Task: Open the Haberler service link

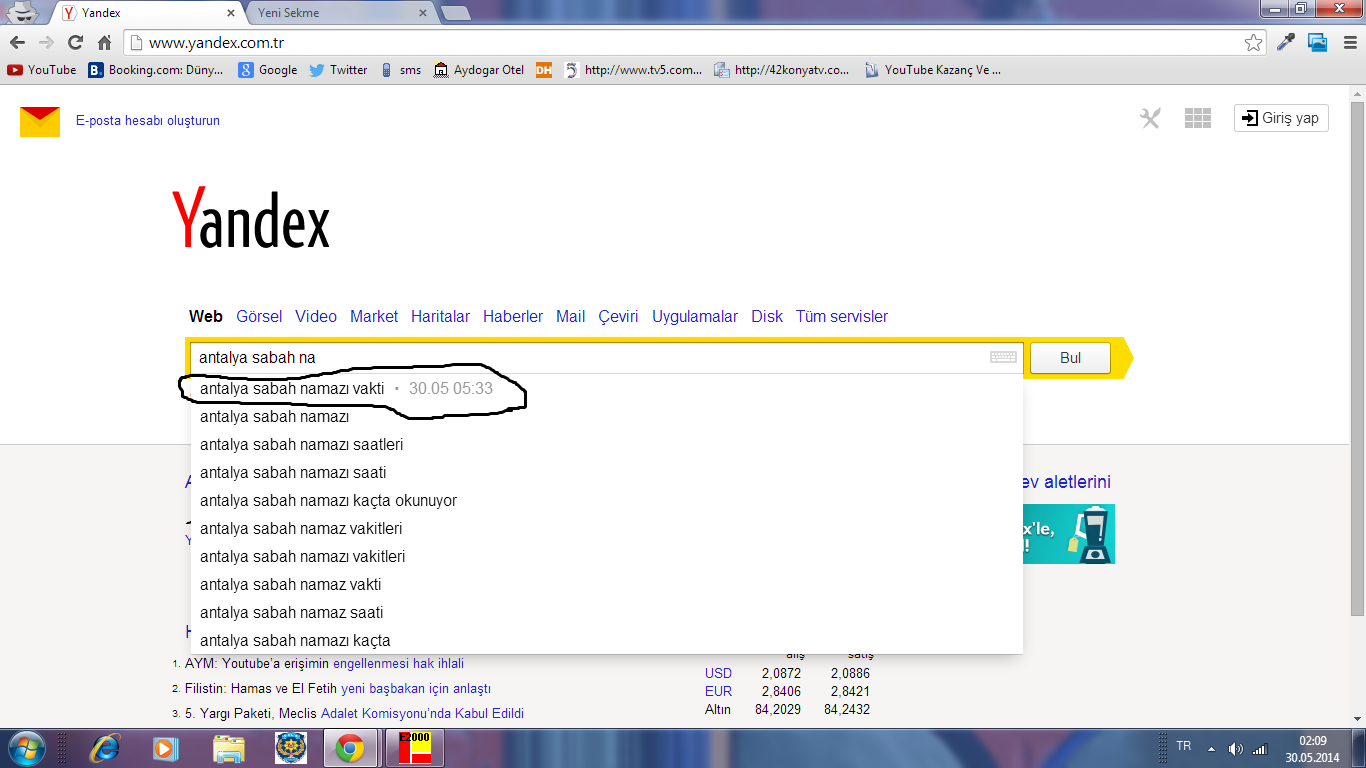Action: pyautogui.click(x=513, y=316)
